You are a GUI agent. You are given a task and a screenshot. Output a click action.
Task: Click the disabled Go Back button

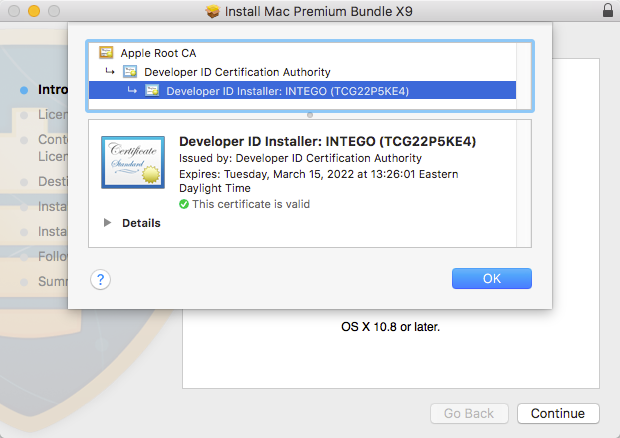[469, 413]
